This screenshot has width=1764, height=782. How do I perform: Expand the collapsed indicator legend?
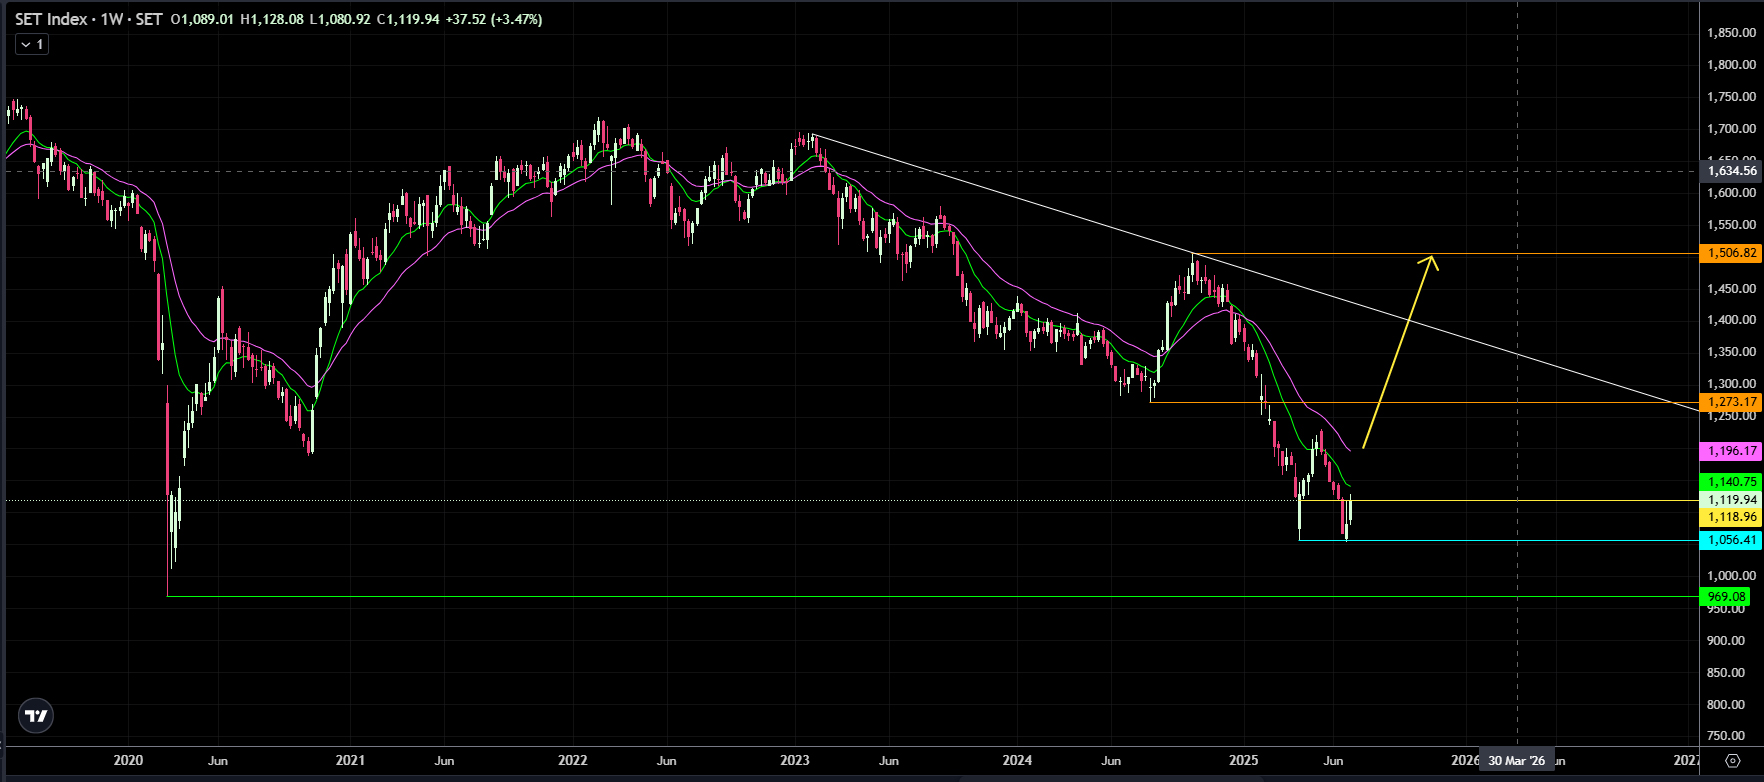point(32,44)
